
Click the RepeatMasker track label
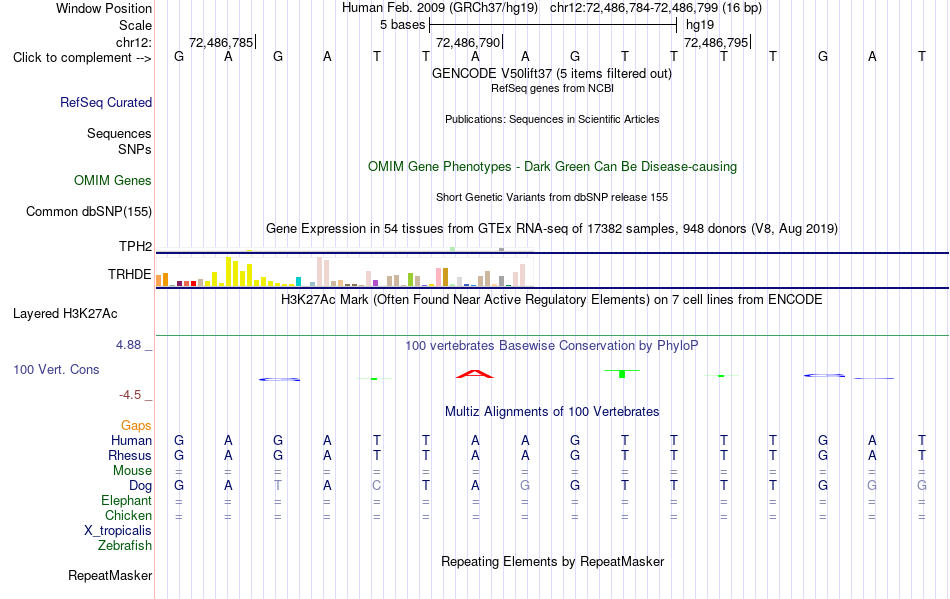pyautogui.click(x=110, y=575)
